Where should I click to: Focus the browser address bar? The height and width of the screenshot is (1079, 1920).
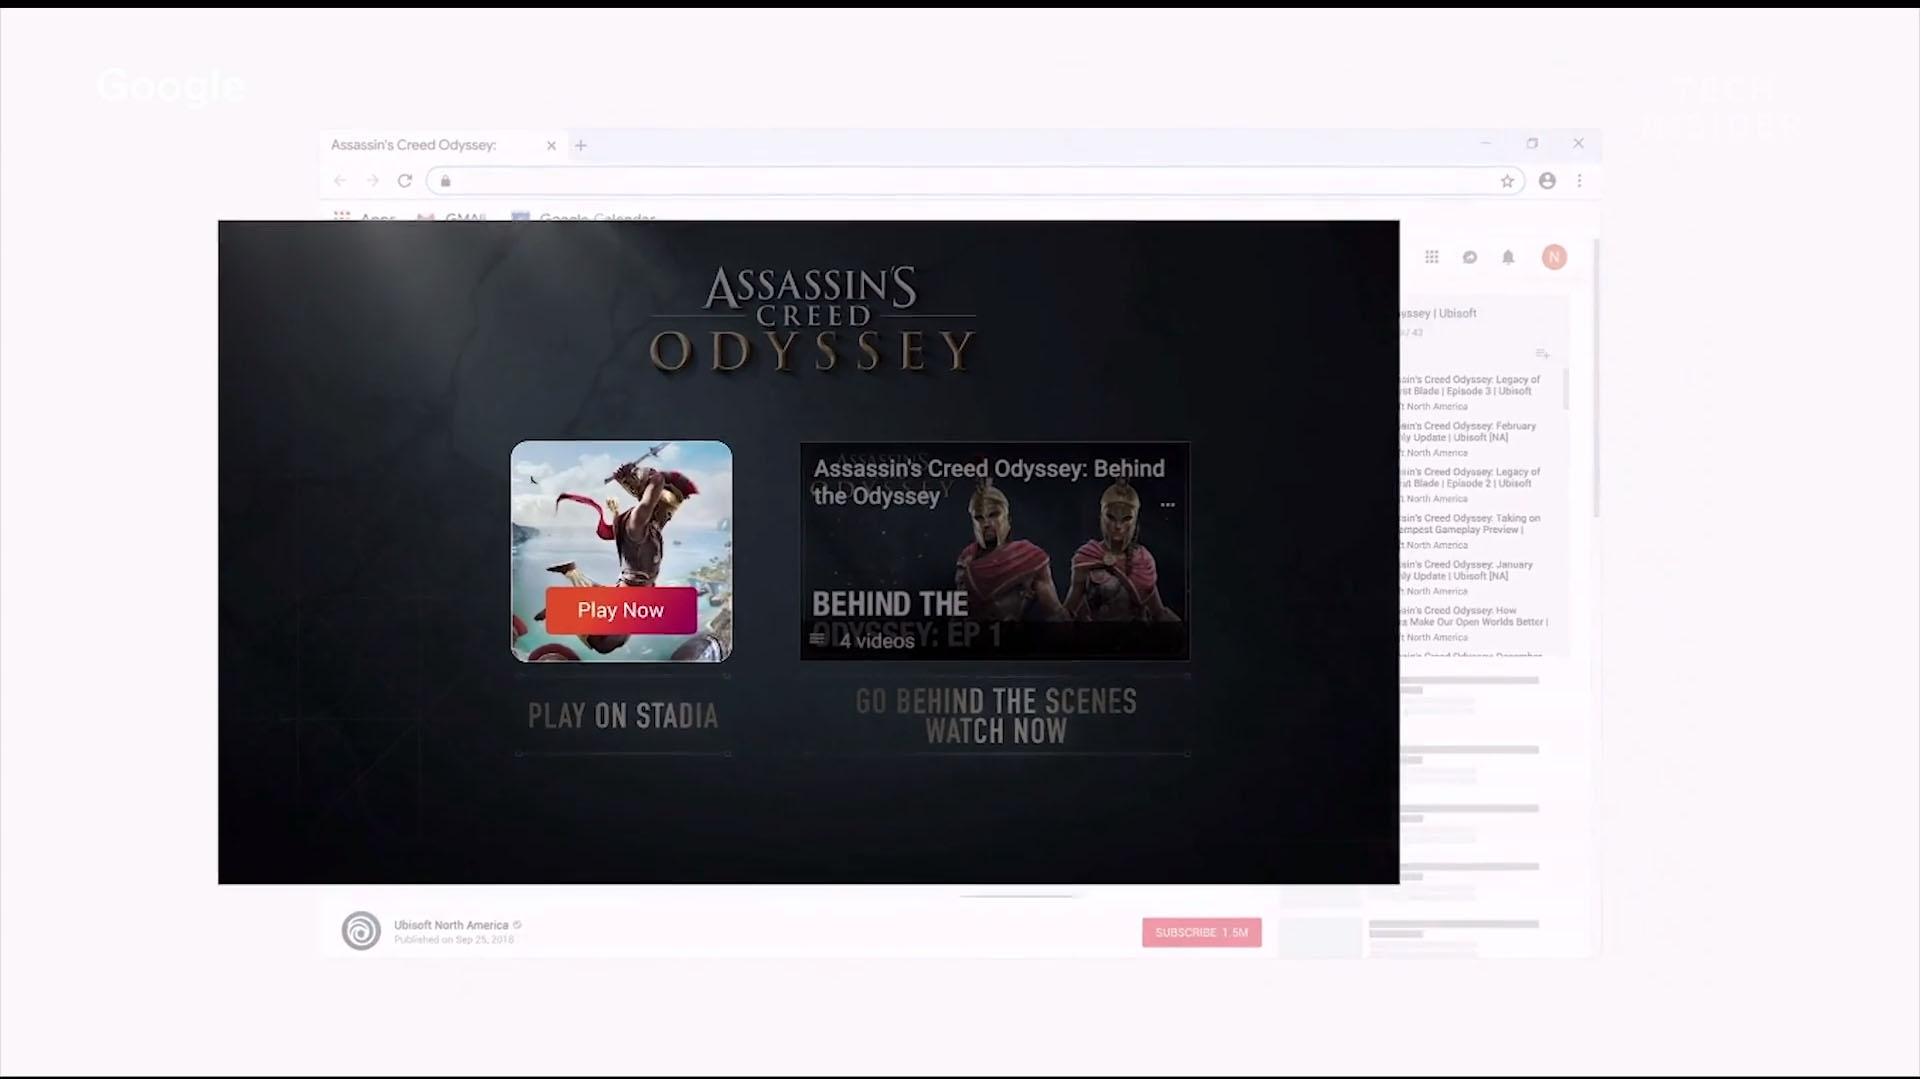pyautogui.click(x=975, y=181)
